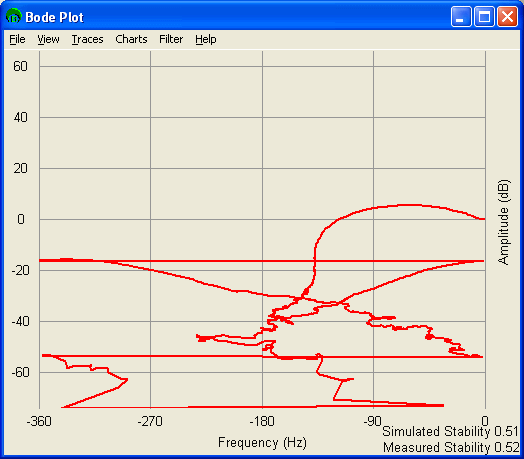Viewport: 524px width, 459px height.
Task: Open the Traces menu
Action: point(87,39)
